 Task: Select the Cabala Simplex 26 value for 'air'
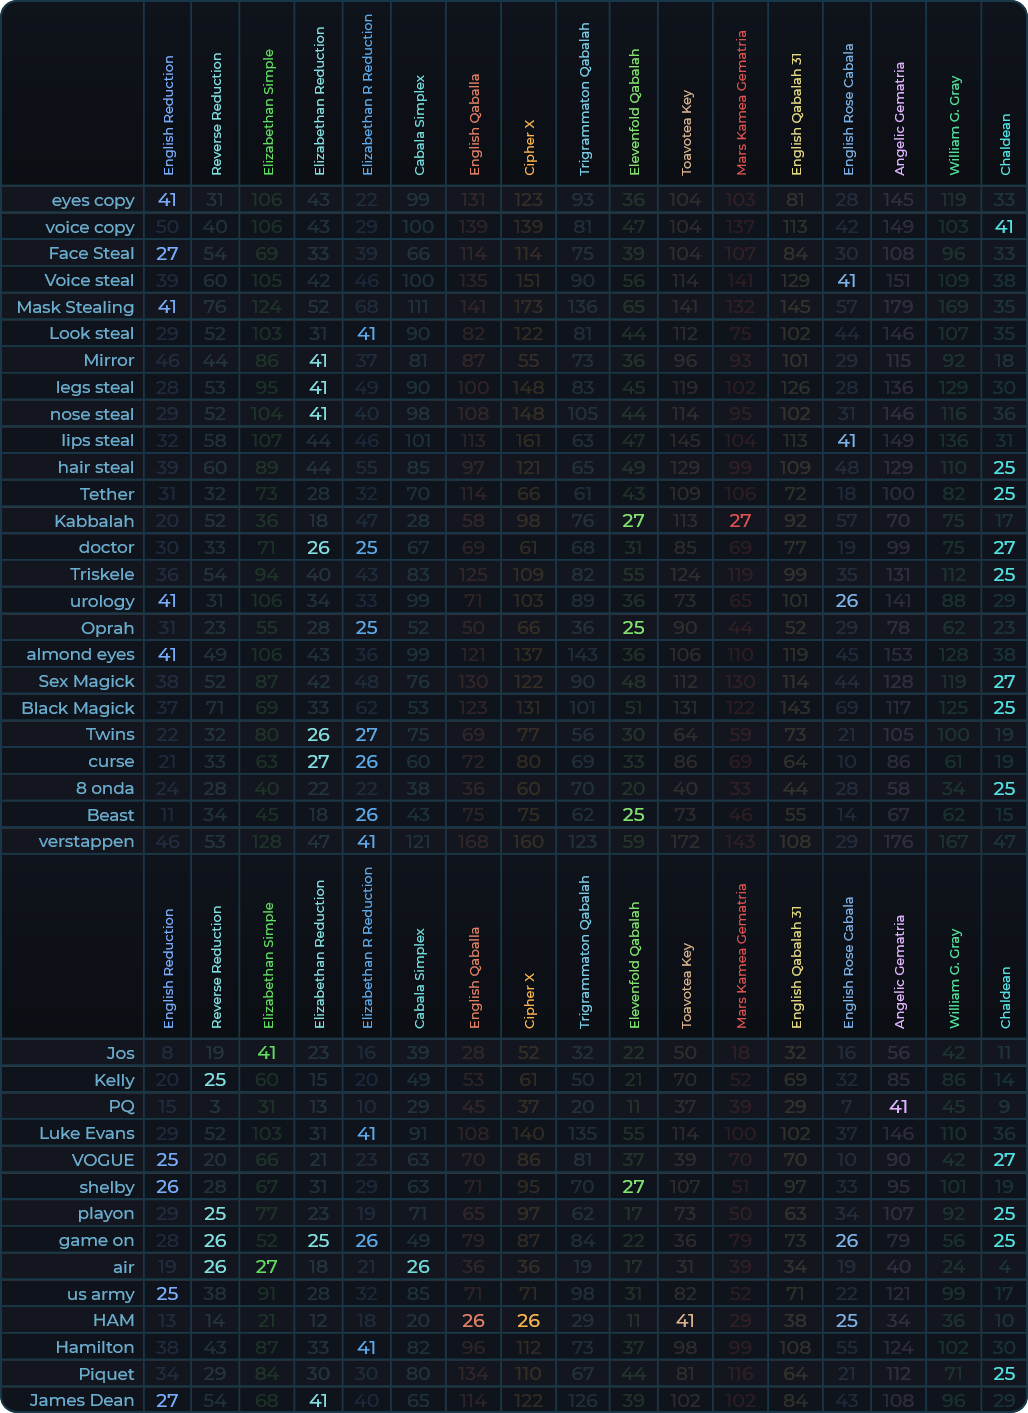[x=418, y=1267]
